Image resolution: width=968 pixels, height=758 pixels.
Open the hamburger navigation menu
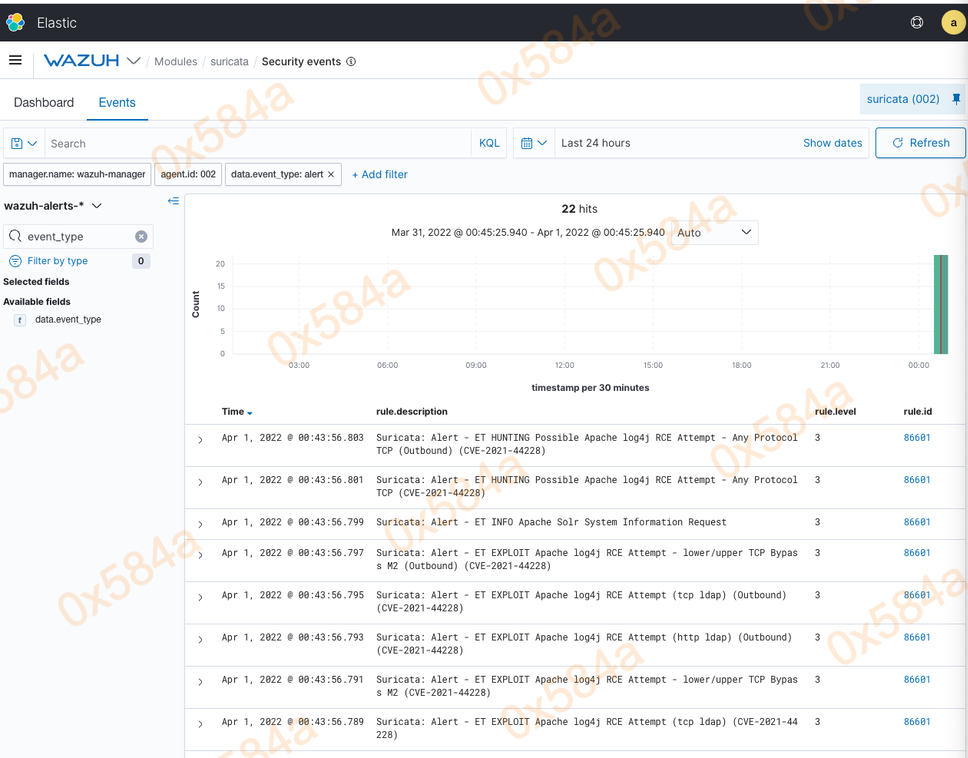click(15, 61)
